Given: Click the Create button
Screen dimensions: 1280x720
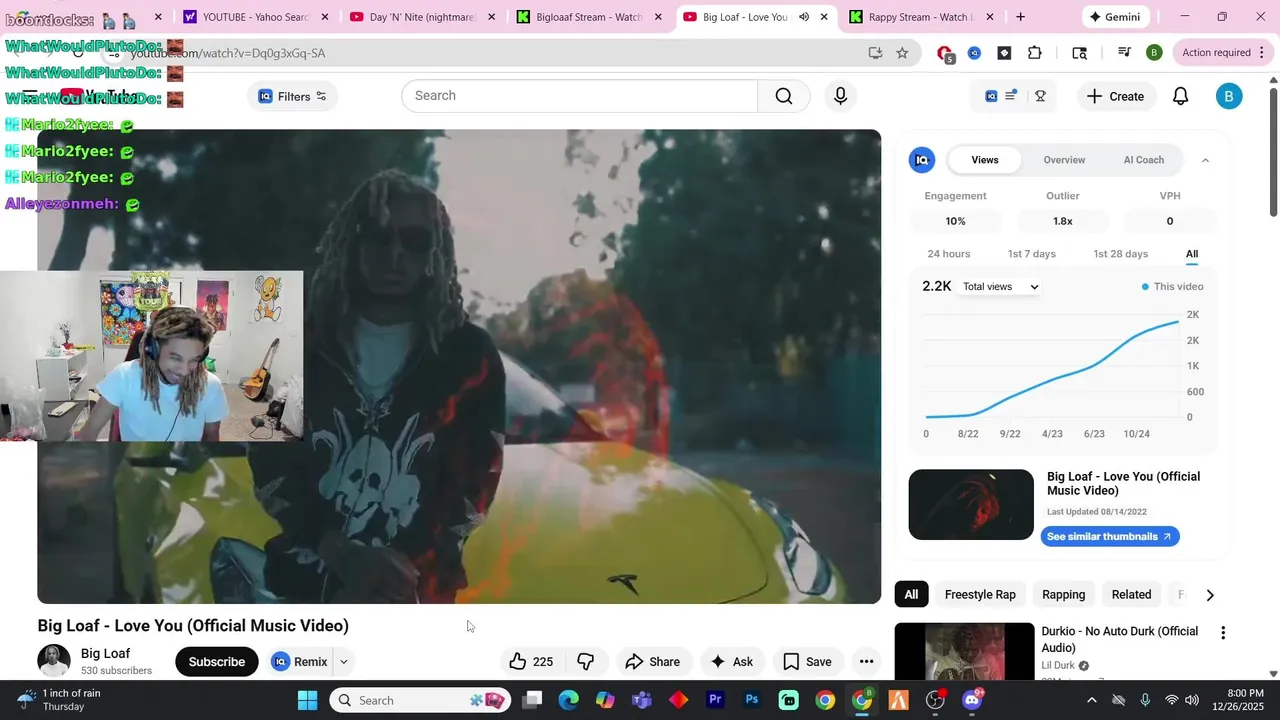Looking at the screenshot, I should point(1115,96).
